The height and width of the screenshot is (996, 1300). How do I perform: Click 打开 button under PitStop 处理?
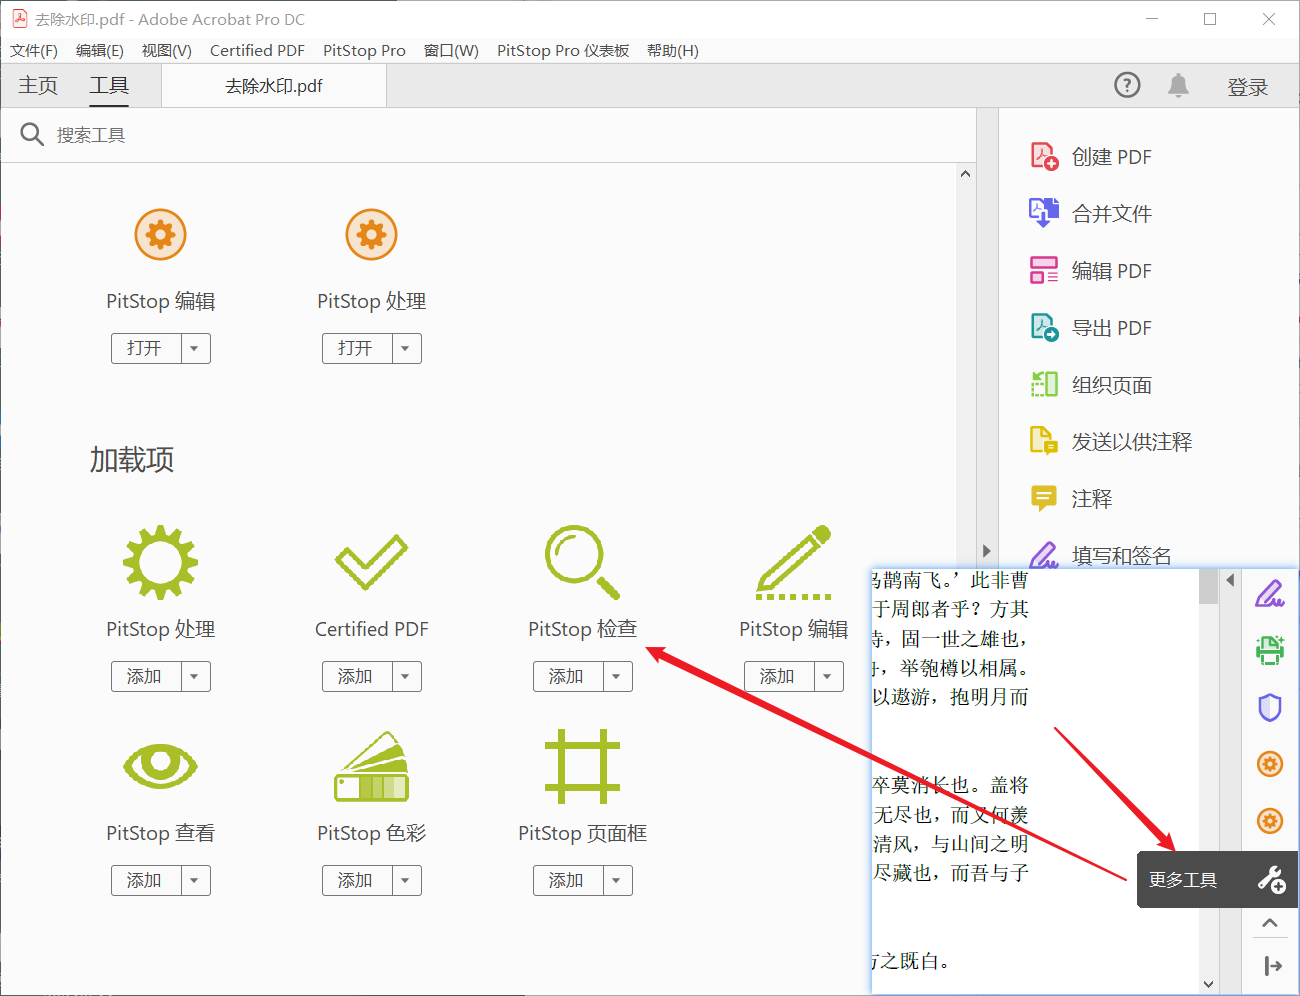pyautogui.click(x=357, y=349)
